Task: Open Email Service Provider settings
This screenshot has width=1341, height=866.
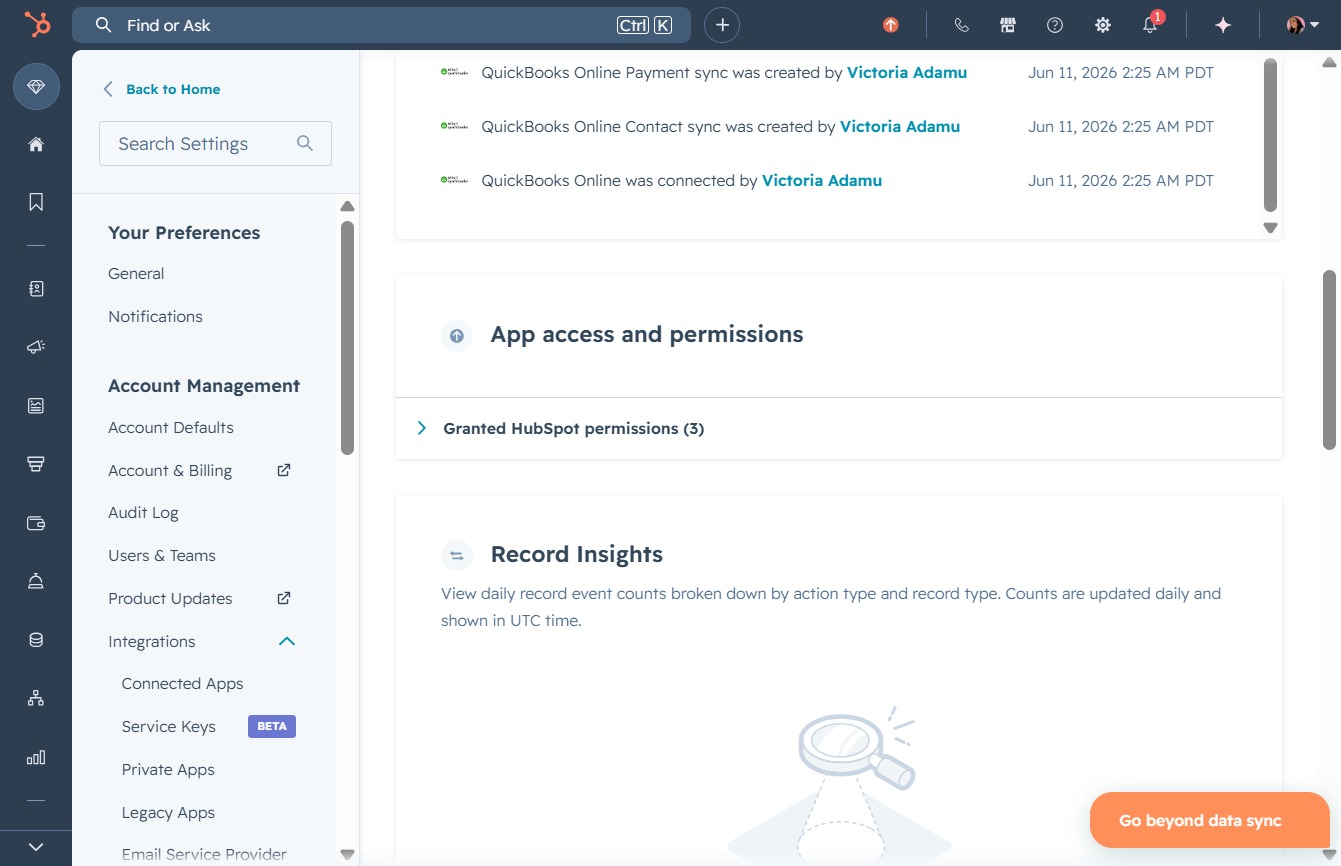Action: pyautogui.click(x=204, y=855)
